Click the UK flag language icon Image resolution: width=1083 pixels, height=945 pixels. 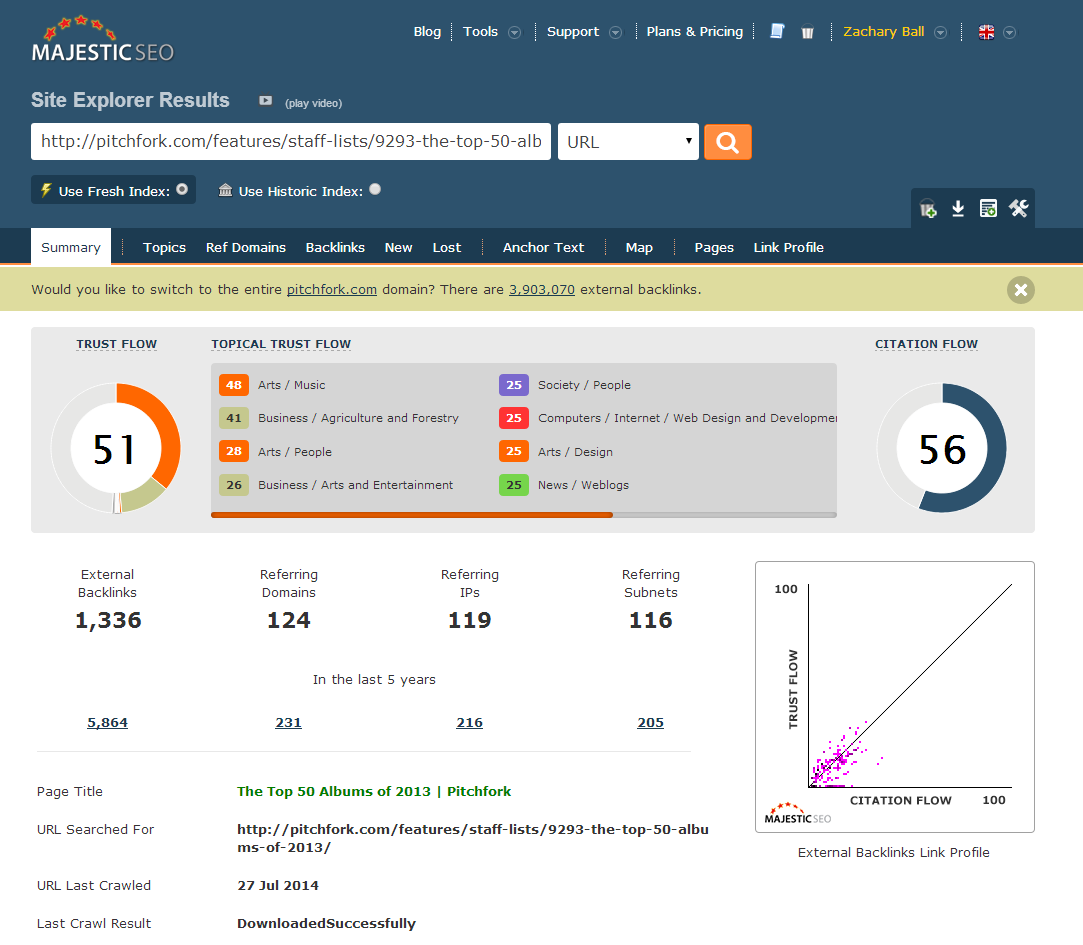(x=986, y=32)
